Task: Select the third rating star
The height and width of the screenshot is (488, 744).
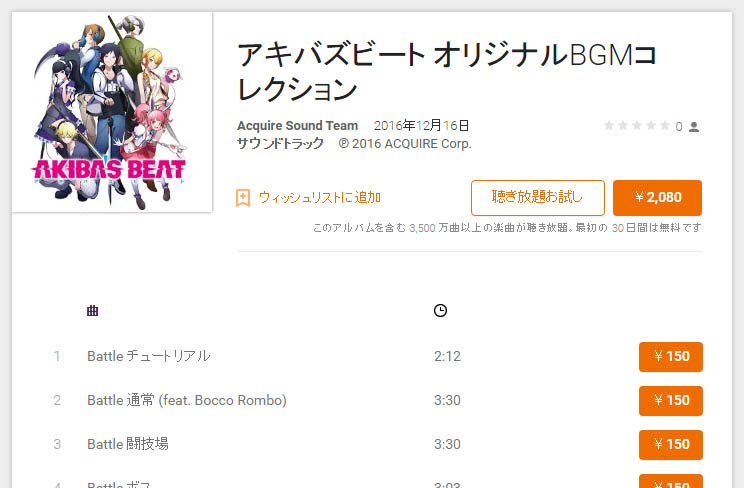Action: (x=637, y=125)
